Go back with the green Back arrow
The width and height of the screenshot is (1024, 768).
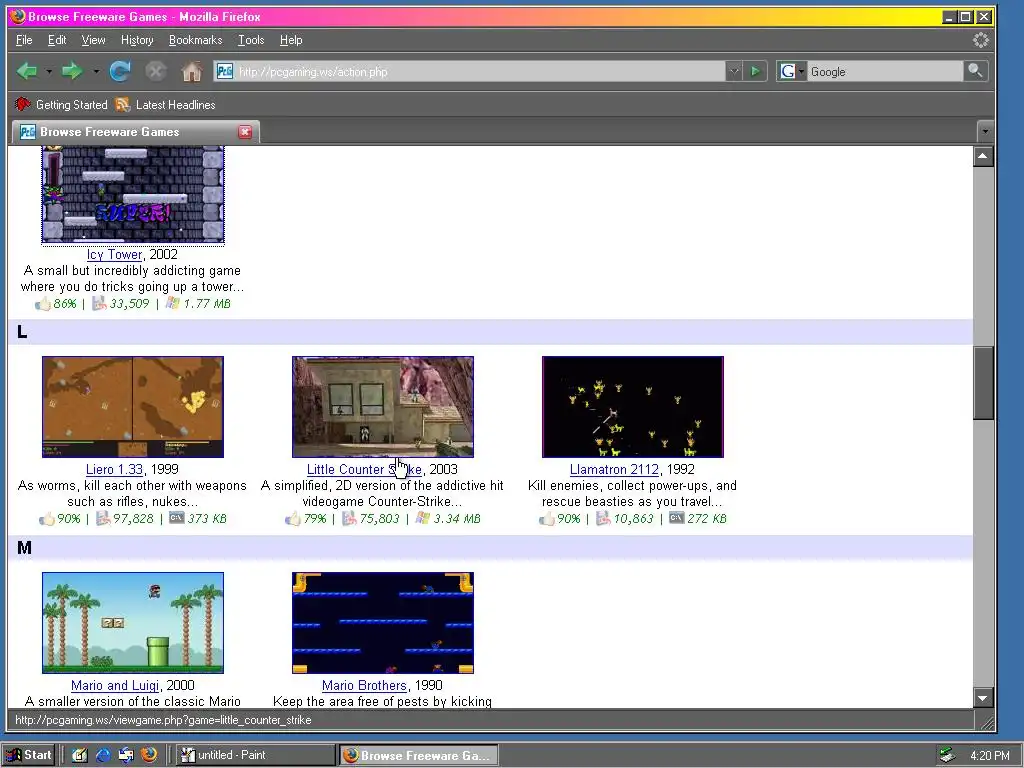[27, 71]
